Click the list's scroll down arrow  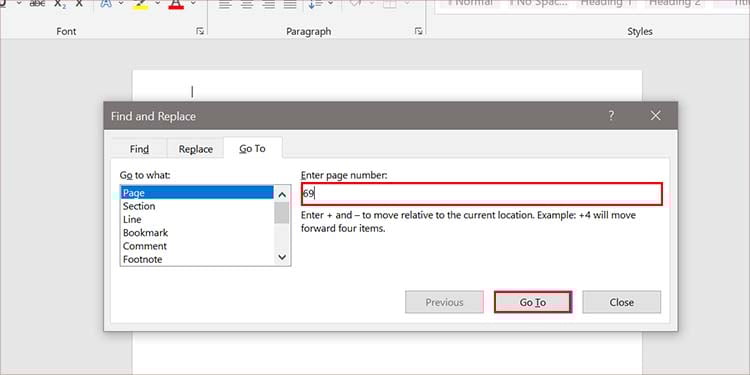coord(282,257)
